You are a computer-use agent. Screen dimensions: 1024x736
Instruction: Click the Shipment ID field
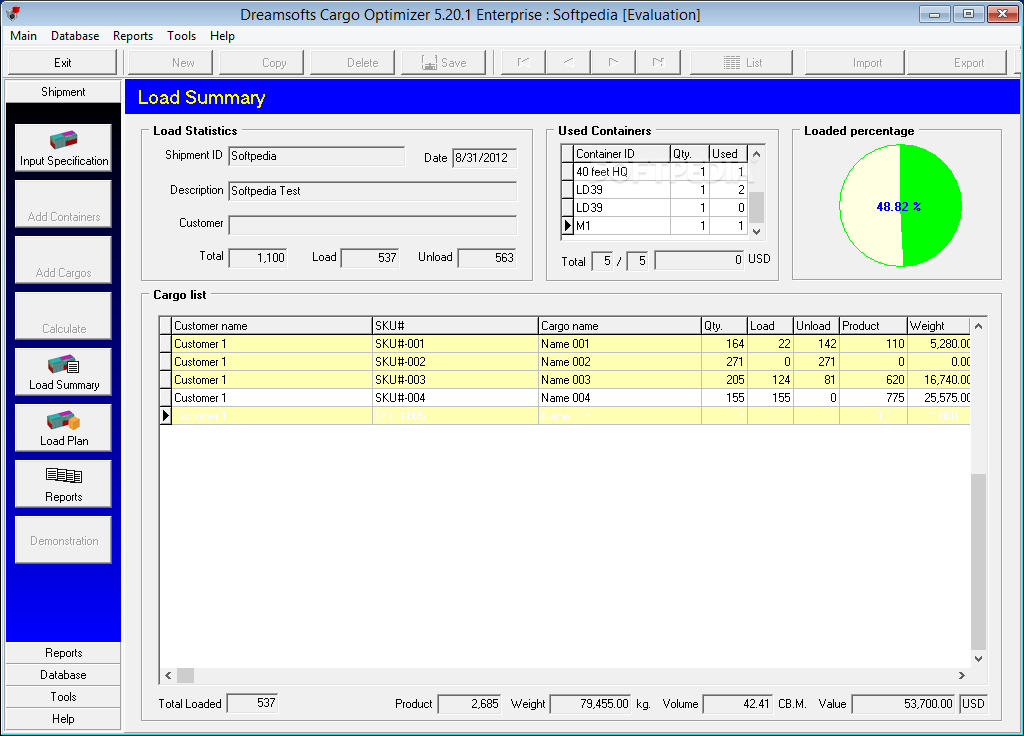coord(317,156)
